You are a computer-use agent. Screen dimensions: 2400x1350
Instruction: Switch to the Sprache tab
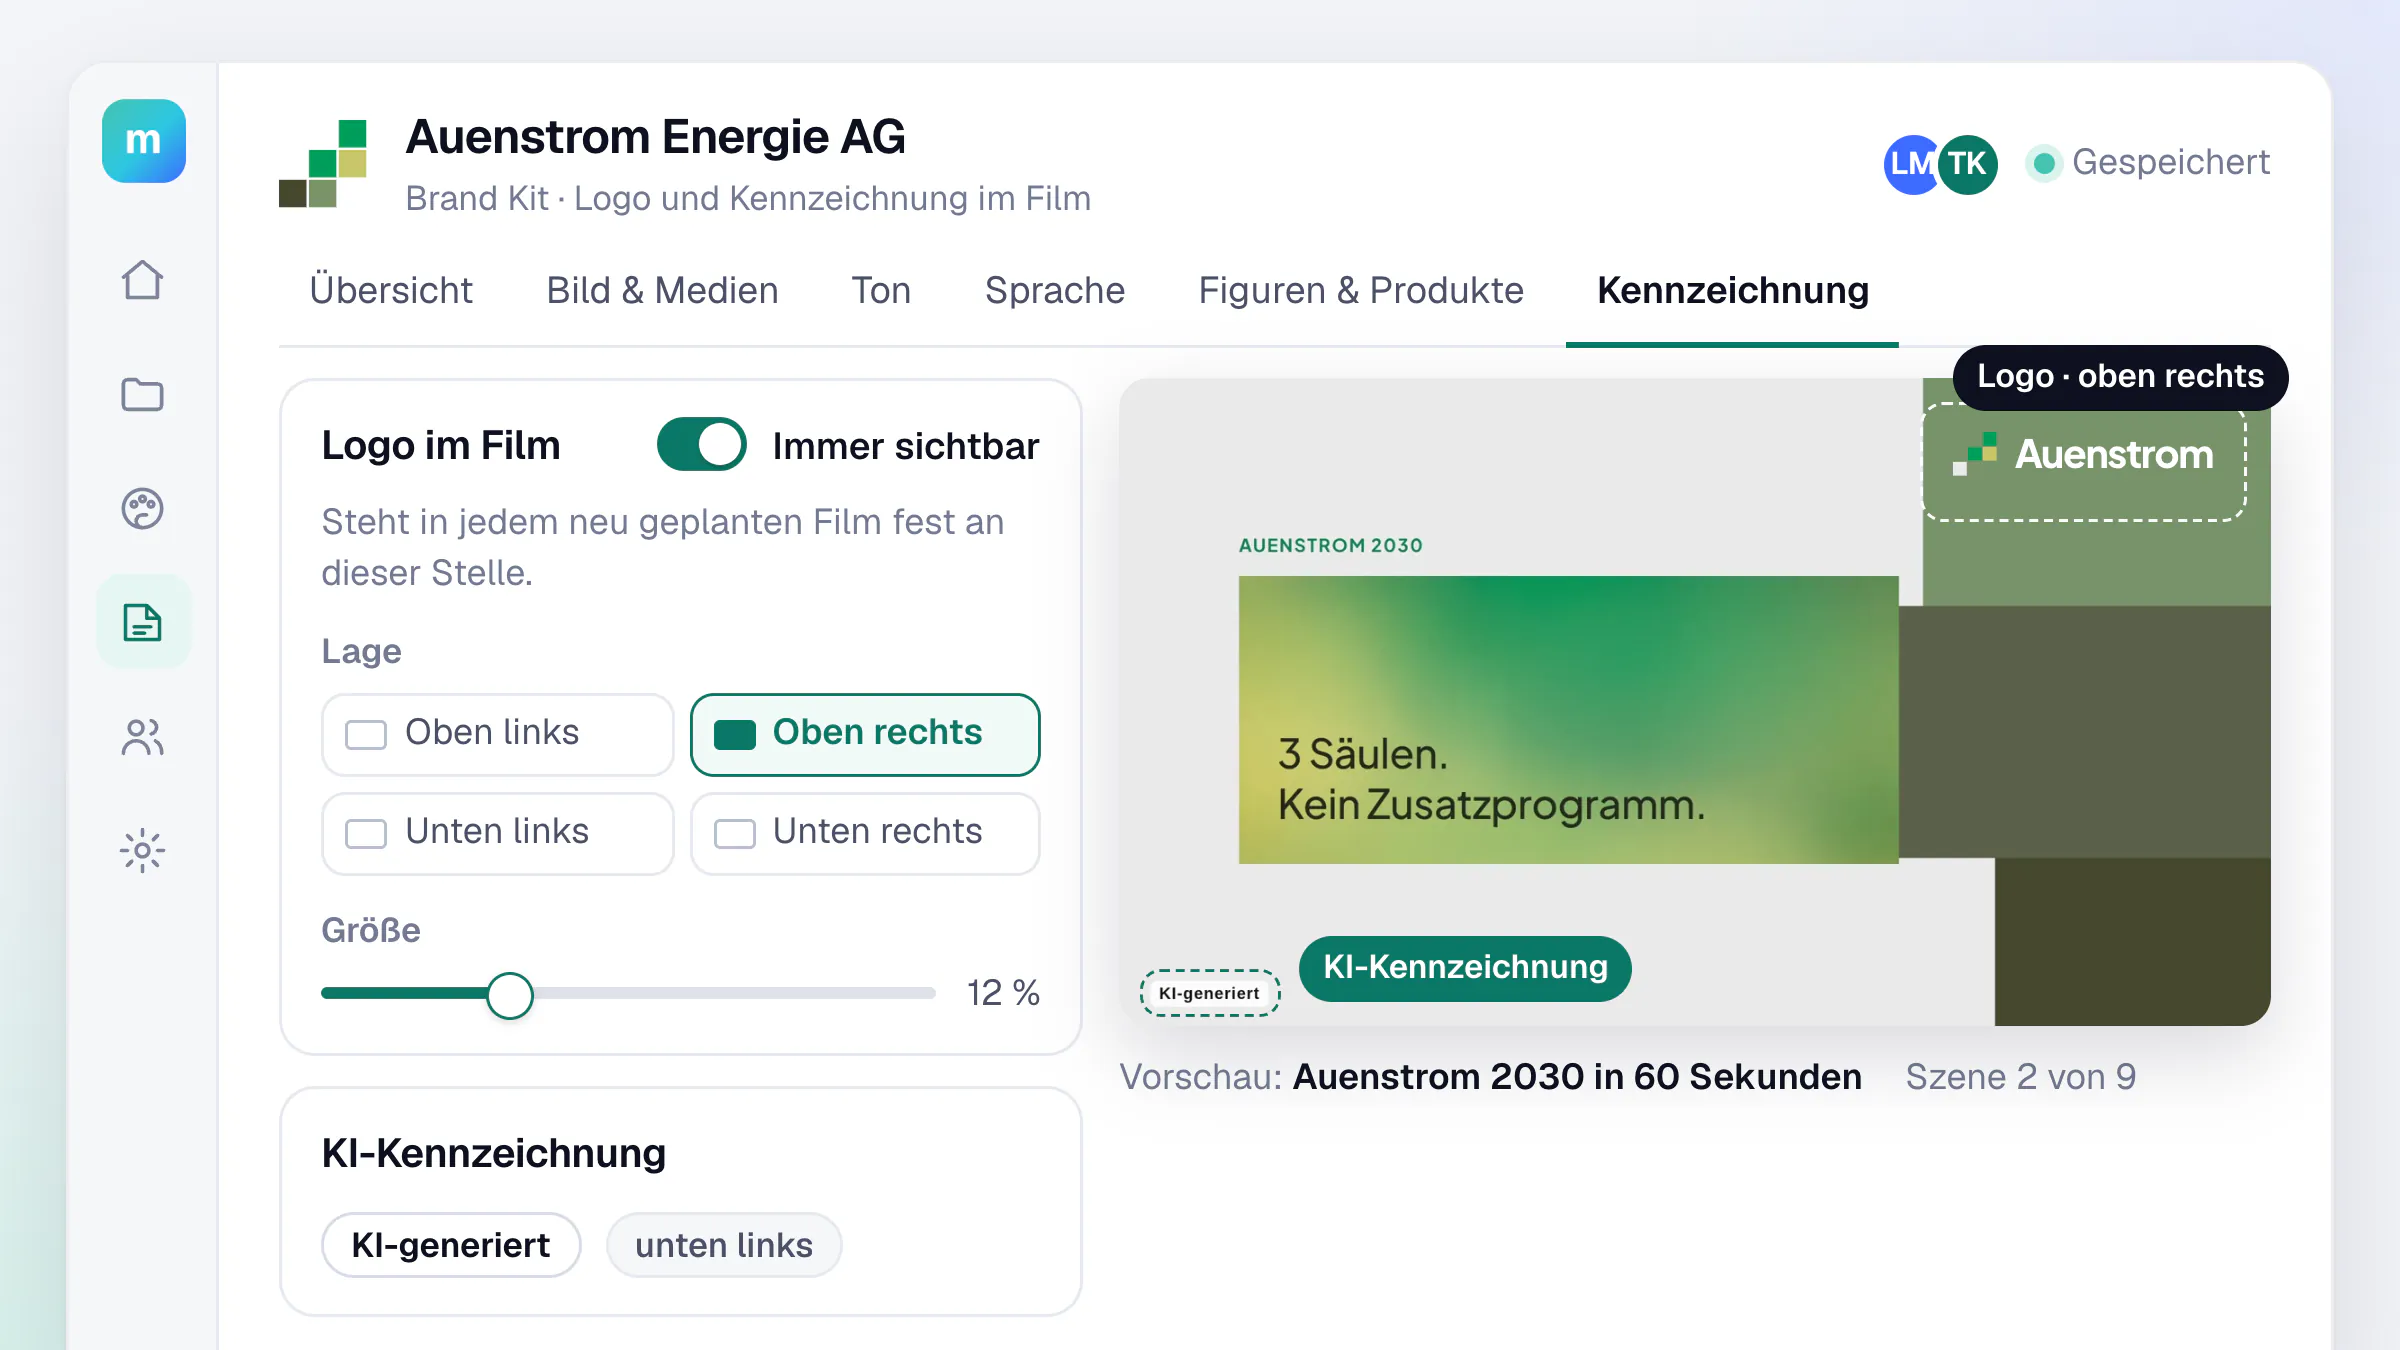(1055, 291)
